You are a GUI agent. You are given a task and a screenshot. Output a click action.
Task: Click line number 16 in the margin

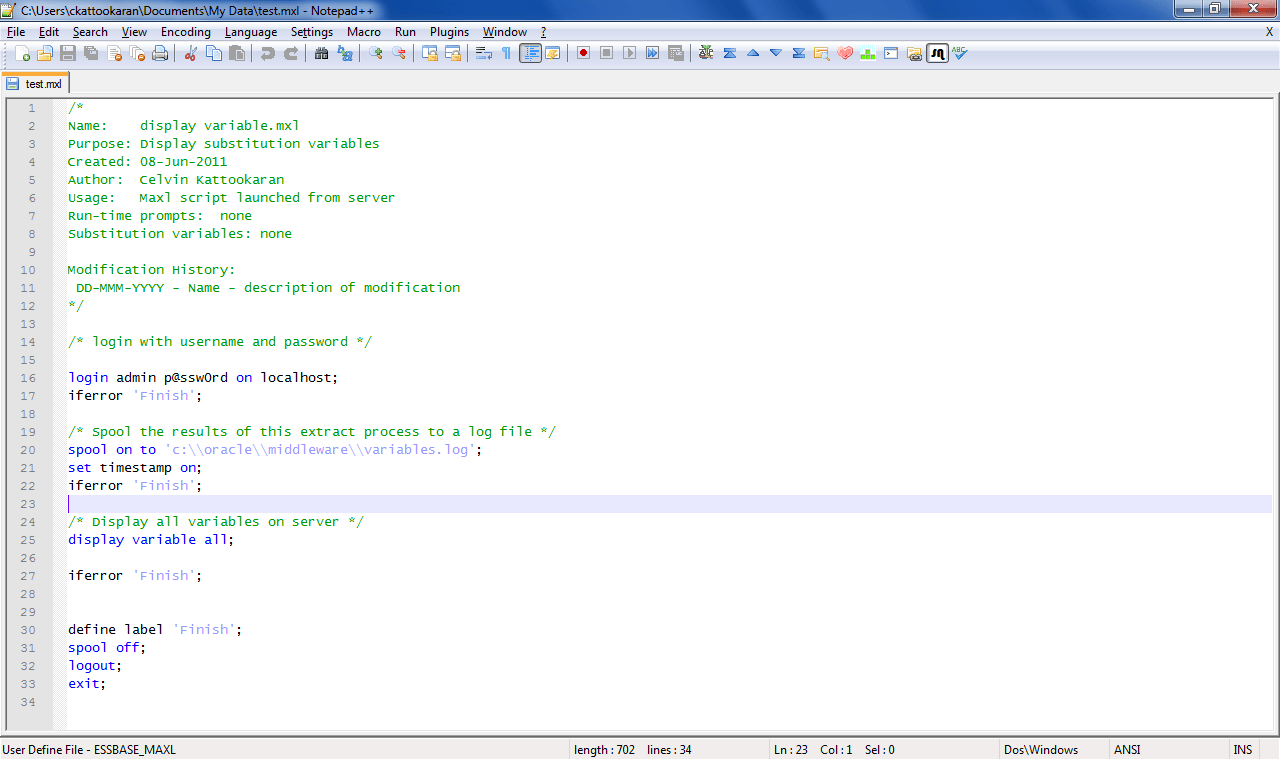coord(28,378)
